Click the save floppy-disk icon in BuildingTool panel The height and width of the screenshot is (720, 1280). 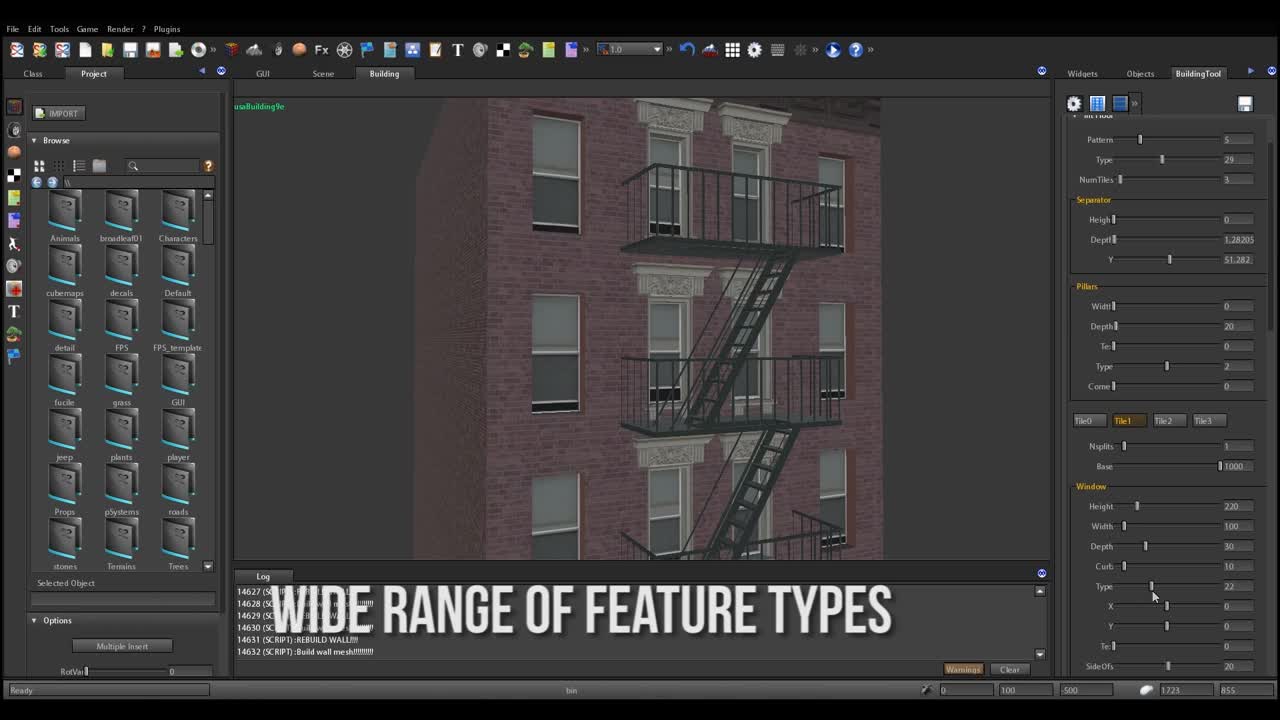coord(1245,103)
